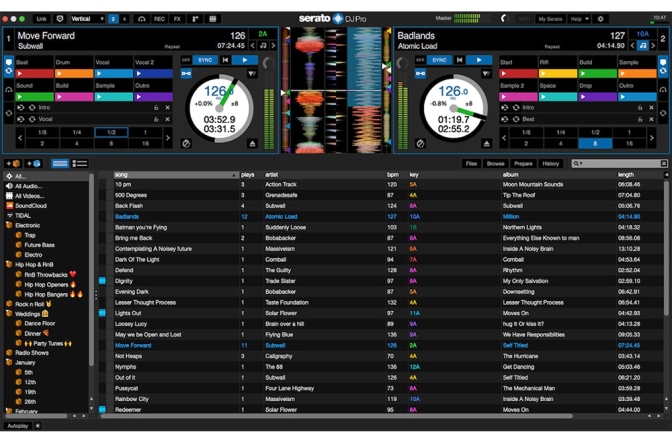Screen dimensions: 672x440
Task: Switch to 2-deck layout
Action: coord(114,19)
